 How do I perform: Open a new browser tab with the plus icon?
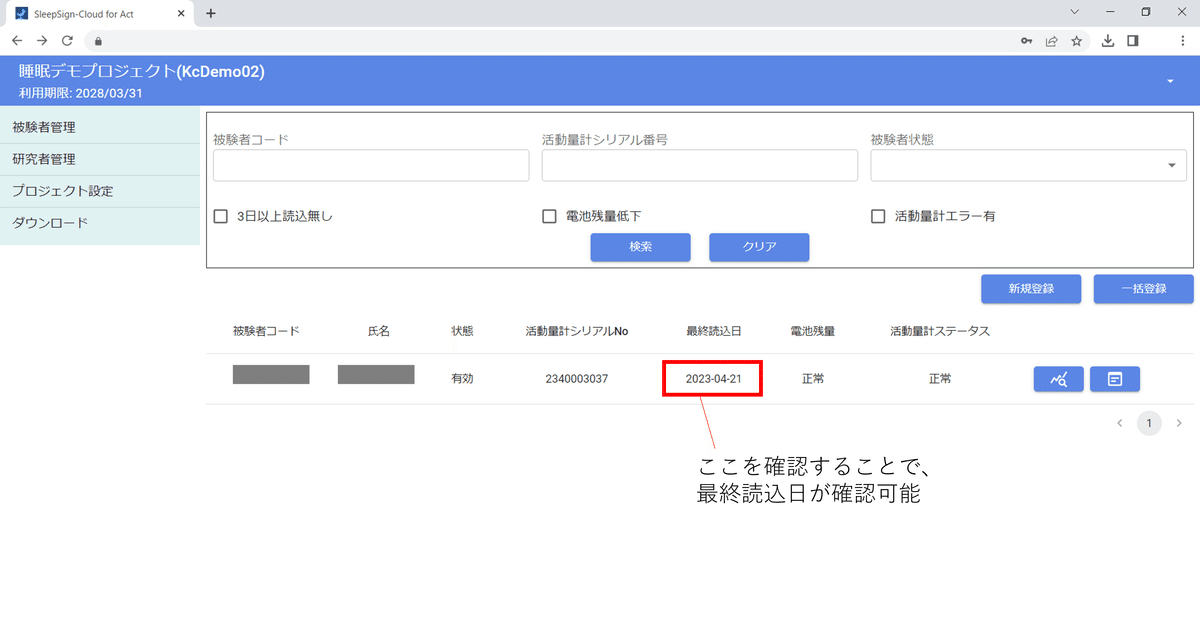pos(210,14)
